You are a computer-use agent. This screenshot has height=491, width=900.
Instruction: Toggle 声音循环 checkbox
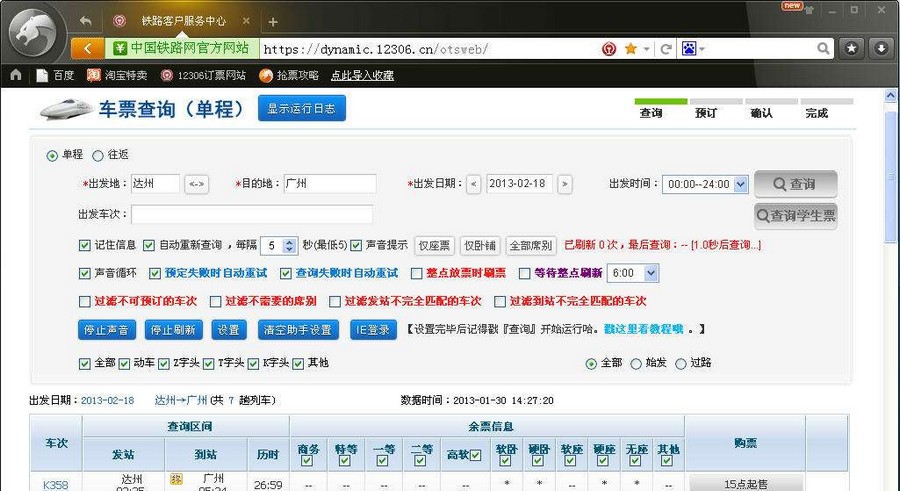pos(84,273)
